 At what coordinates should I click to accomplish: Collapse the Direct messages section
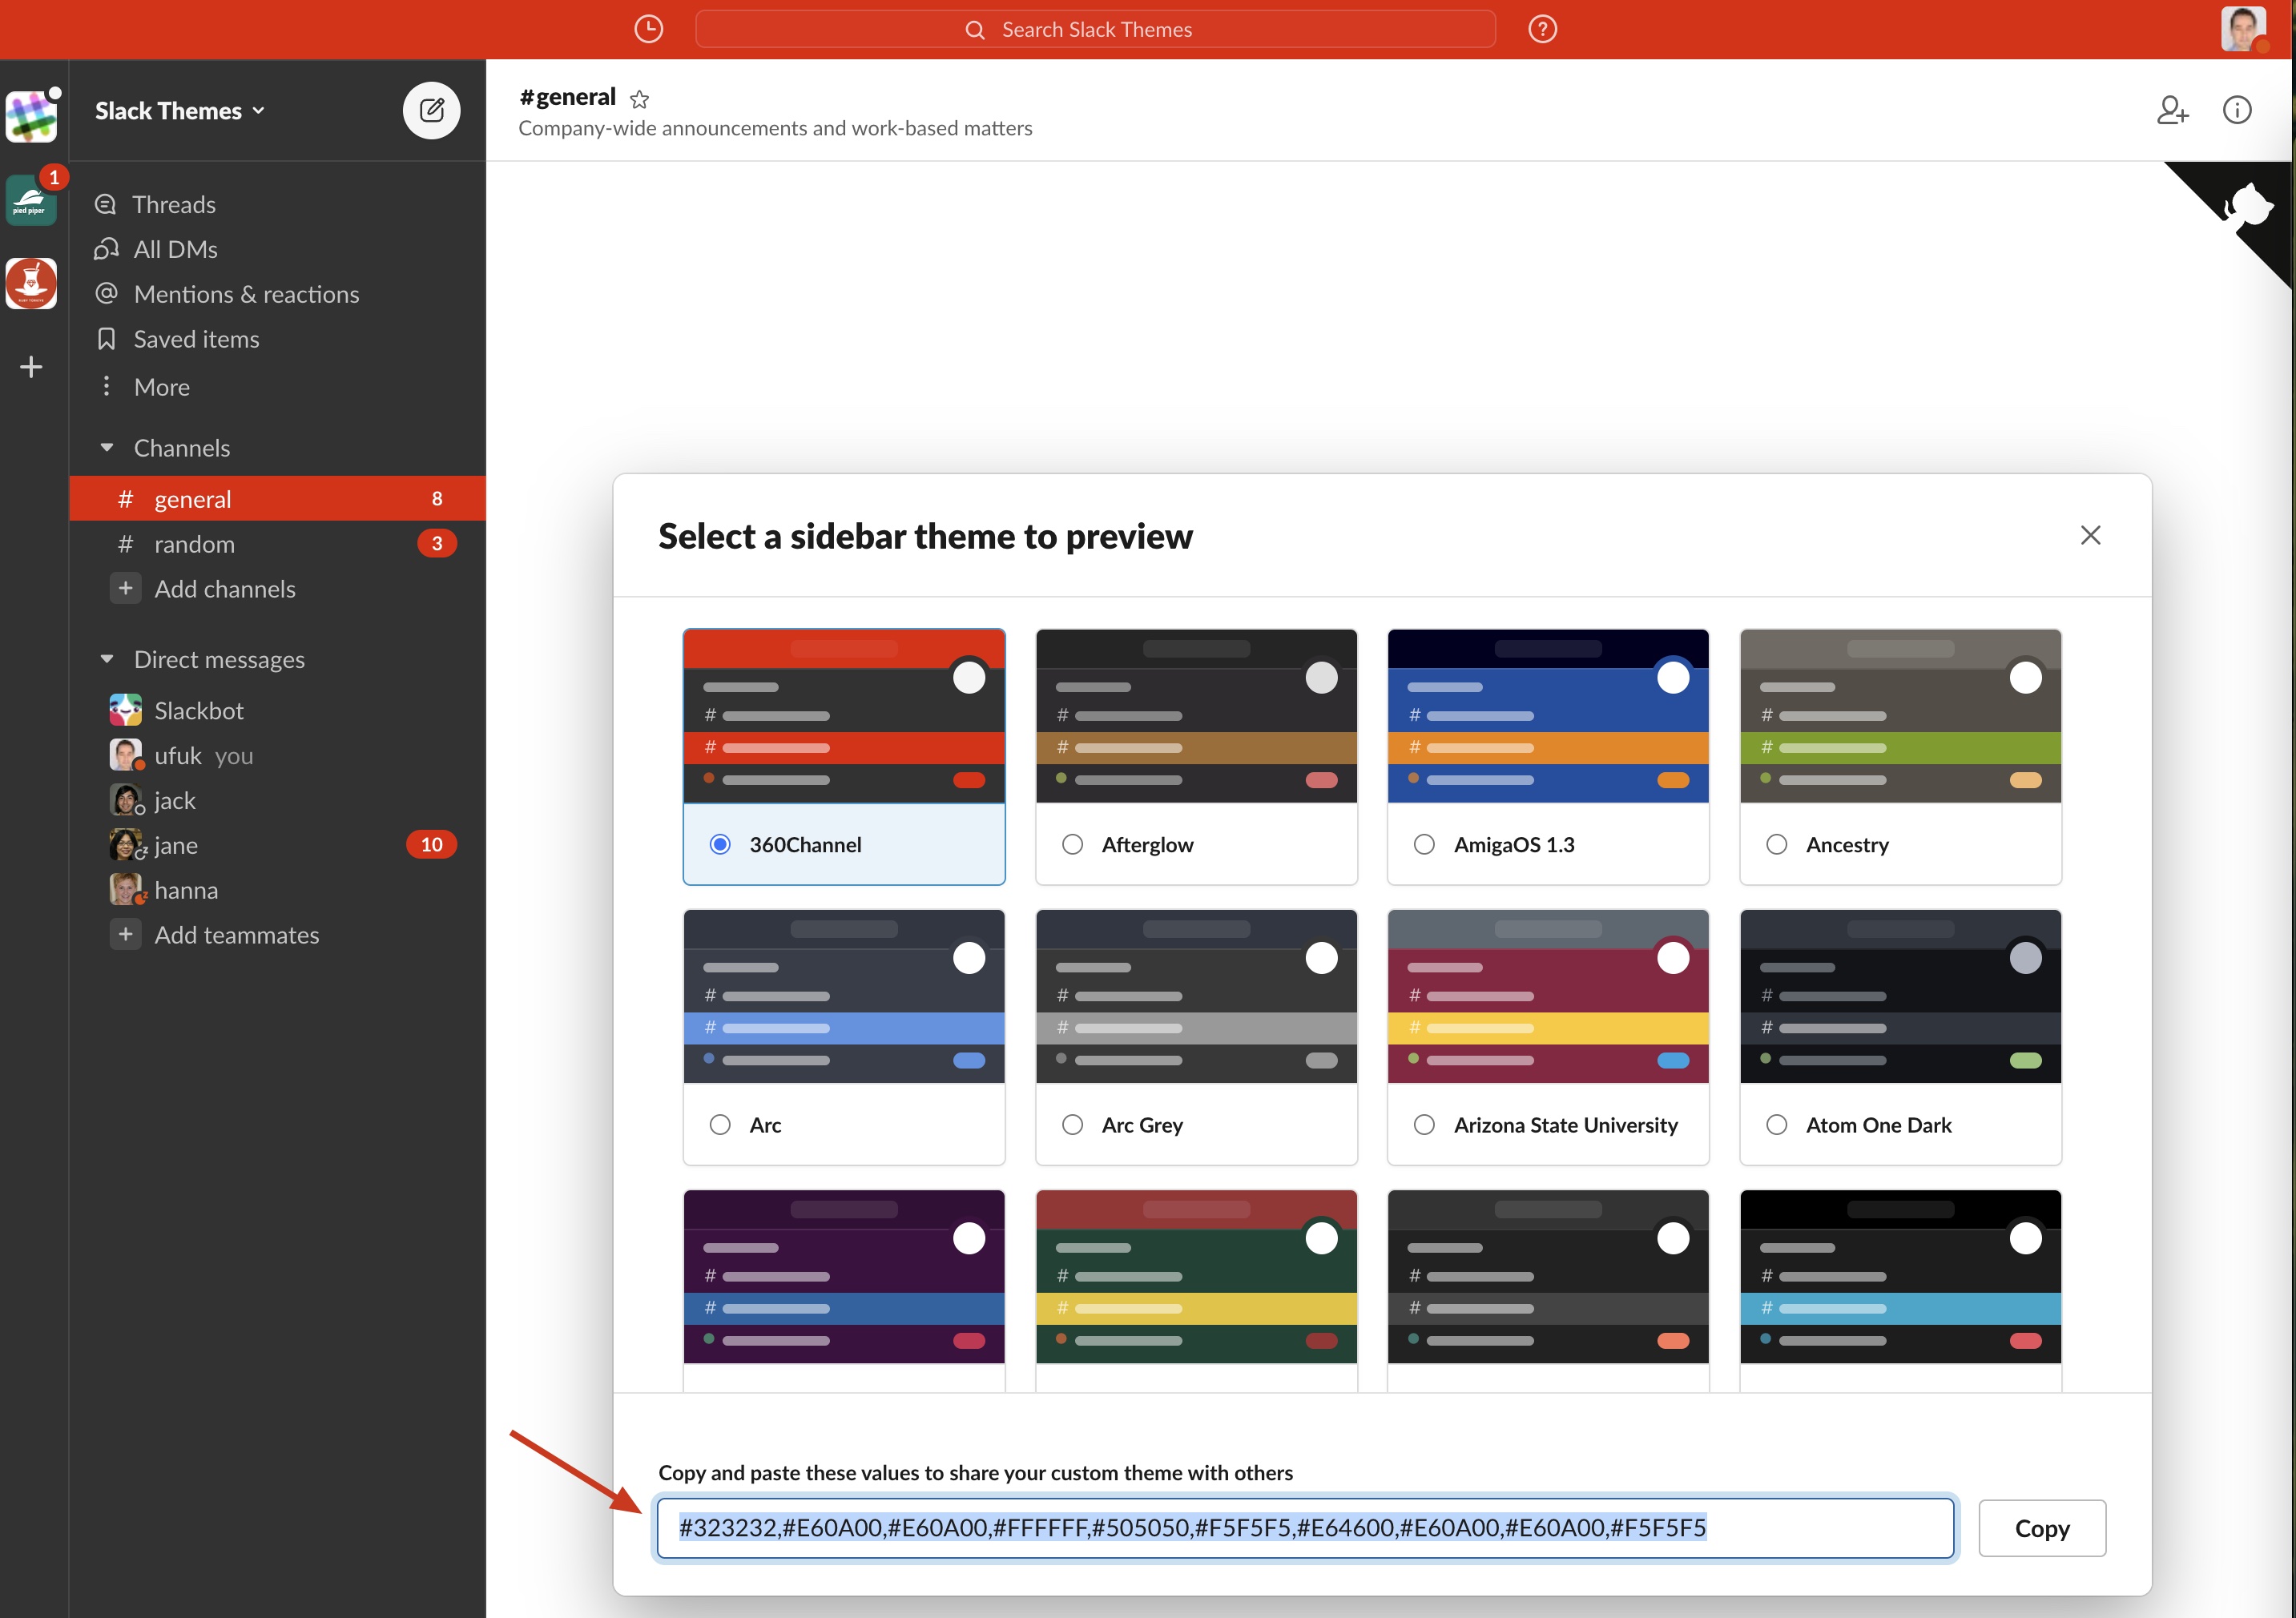(x=107, y=658)
